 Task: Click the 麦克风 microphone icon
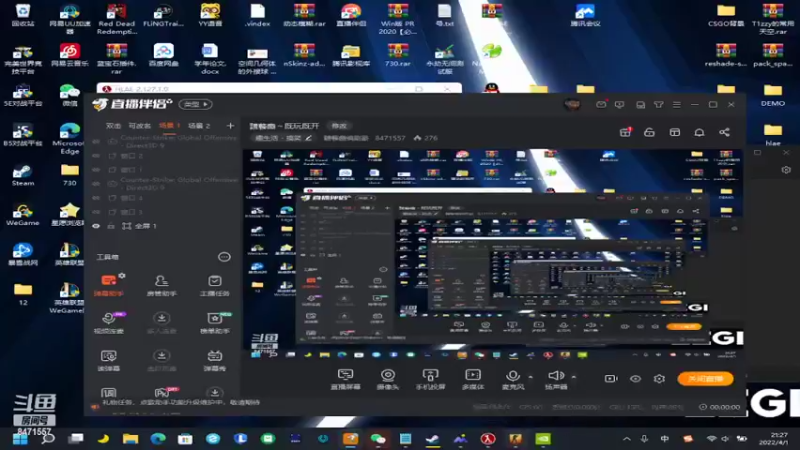(x=513, y=376)
